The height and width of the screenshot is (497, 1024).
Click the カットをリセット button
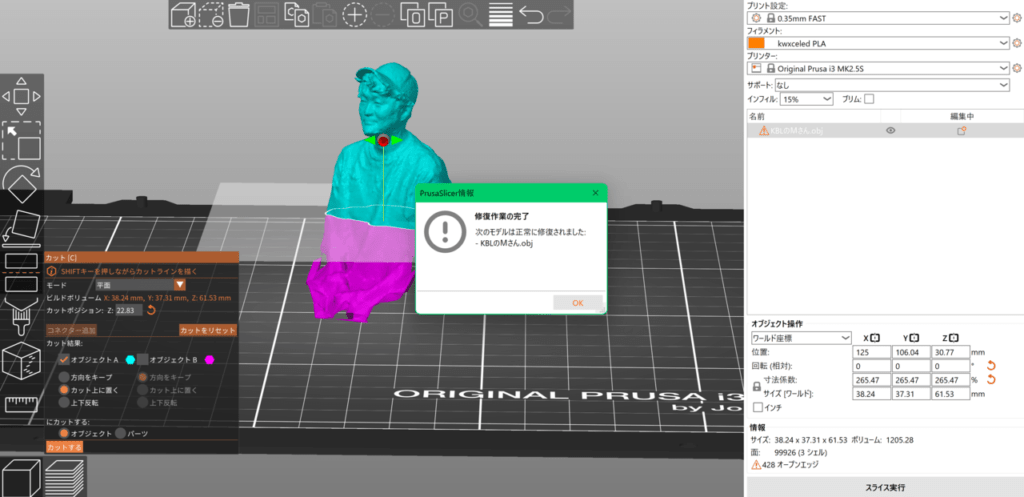click(x=208, y=330)
